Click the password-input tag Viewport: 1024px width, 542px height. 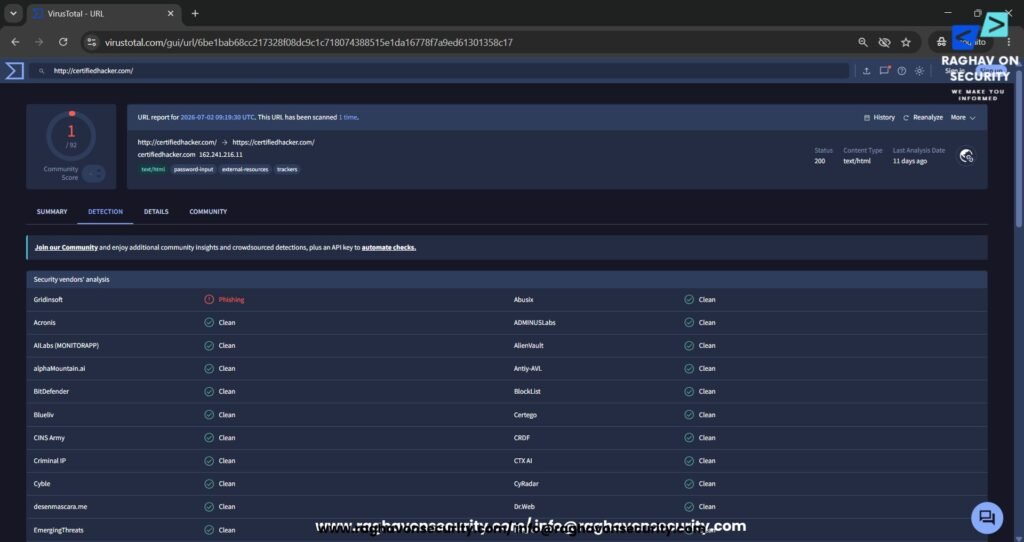(x=193, y=169)
